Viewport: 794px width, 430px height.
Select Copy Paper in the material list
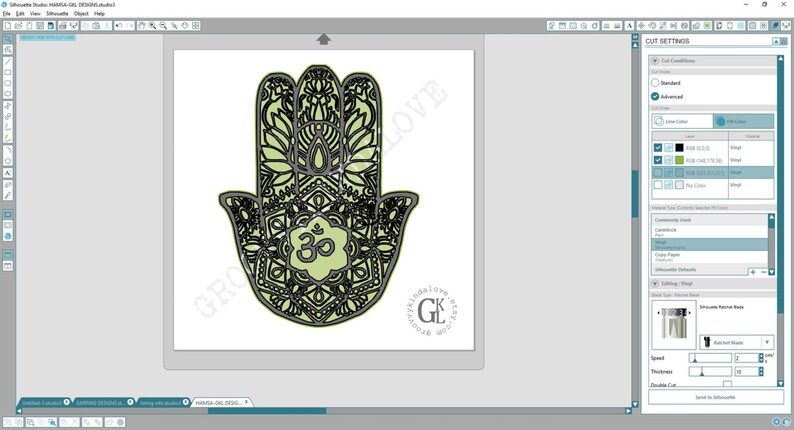point(709,257)
